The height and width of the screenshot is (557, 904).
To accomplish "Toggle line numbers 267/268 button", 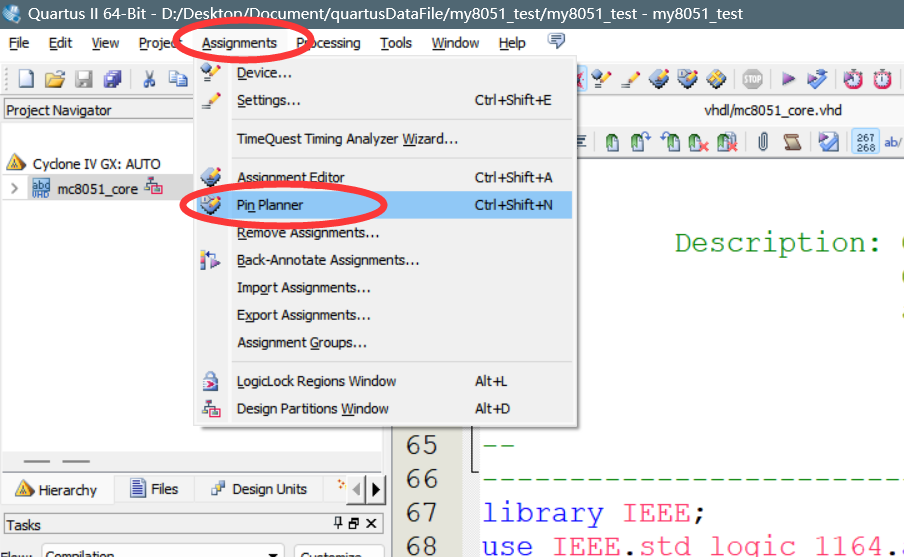I will point(865,142).
